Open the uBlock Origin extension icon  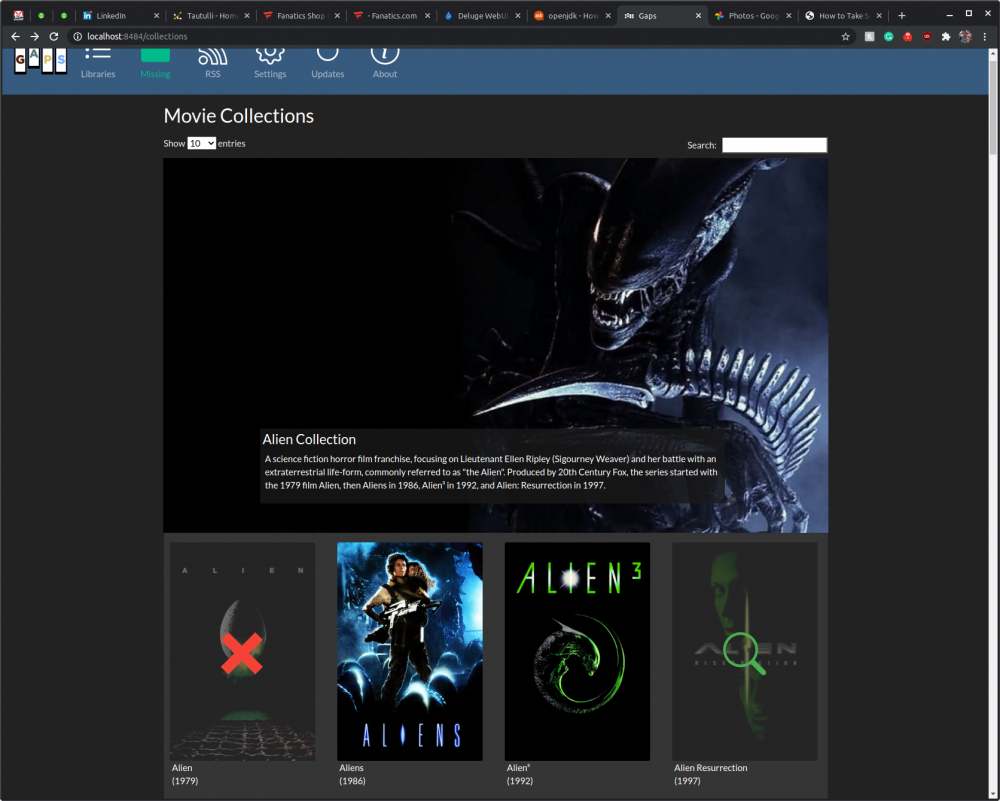927,36
